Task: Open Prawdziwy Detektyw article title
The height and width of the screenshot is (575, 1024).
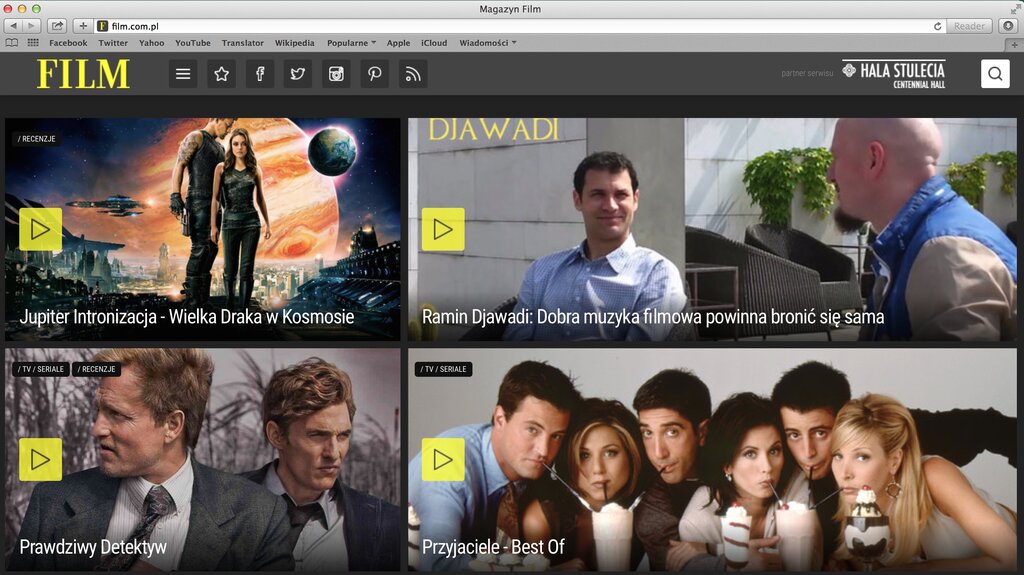Action: [x=93, y=547]
